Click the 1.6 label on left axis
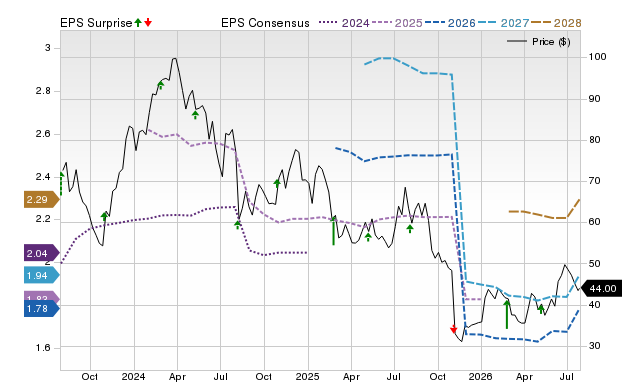 [x=43, y=348]
